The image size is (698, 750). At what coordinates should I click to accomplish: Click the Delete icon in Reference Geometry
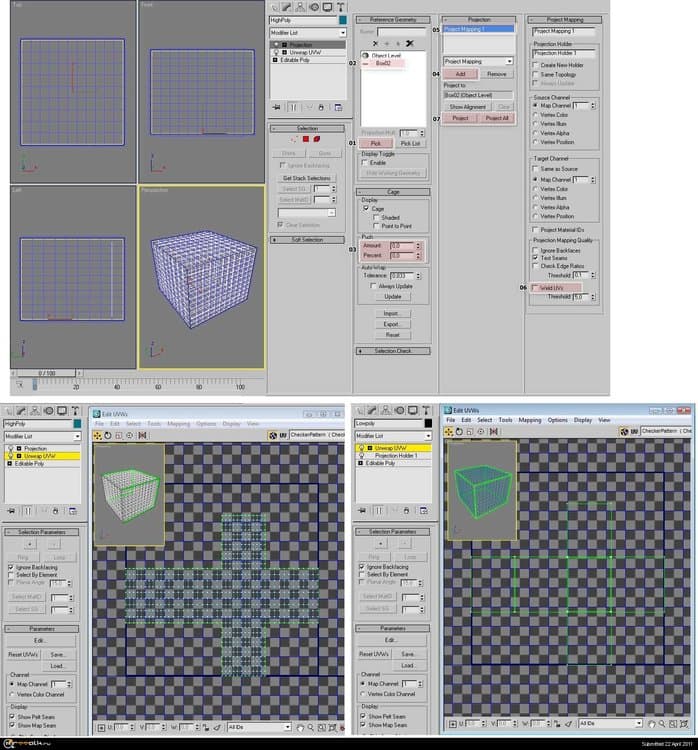point(375,44)
